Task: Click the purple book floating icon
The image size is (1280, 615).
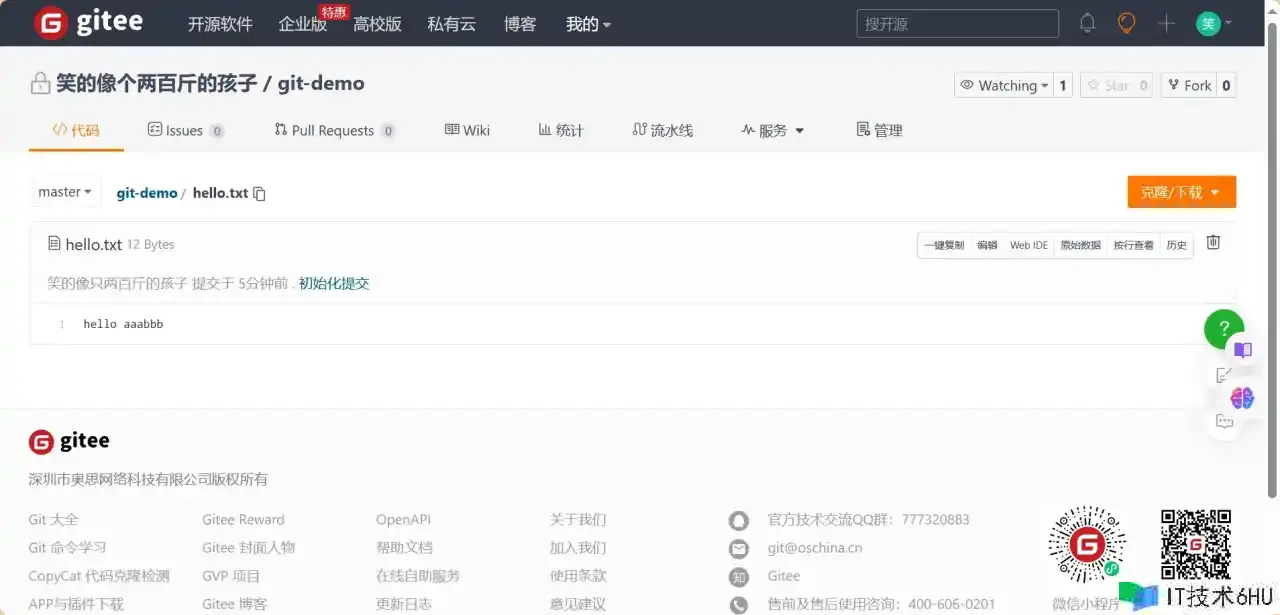Action: [x=1243, y=350]
